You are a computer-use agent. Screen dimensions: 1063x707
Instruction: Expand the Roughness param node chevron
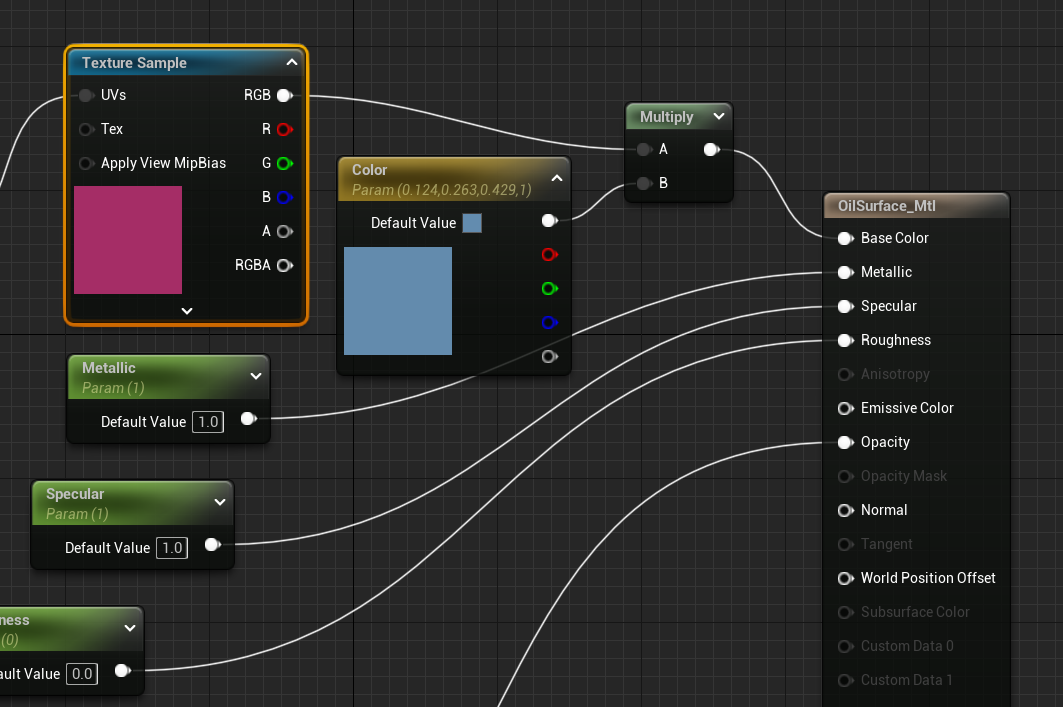point(129,628)
